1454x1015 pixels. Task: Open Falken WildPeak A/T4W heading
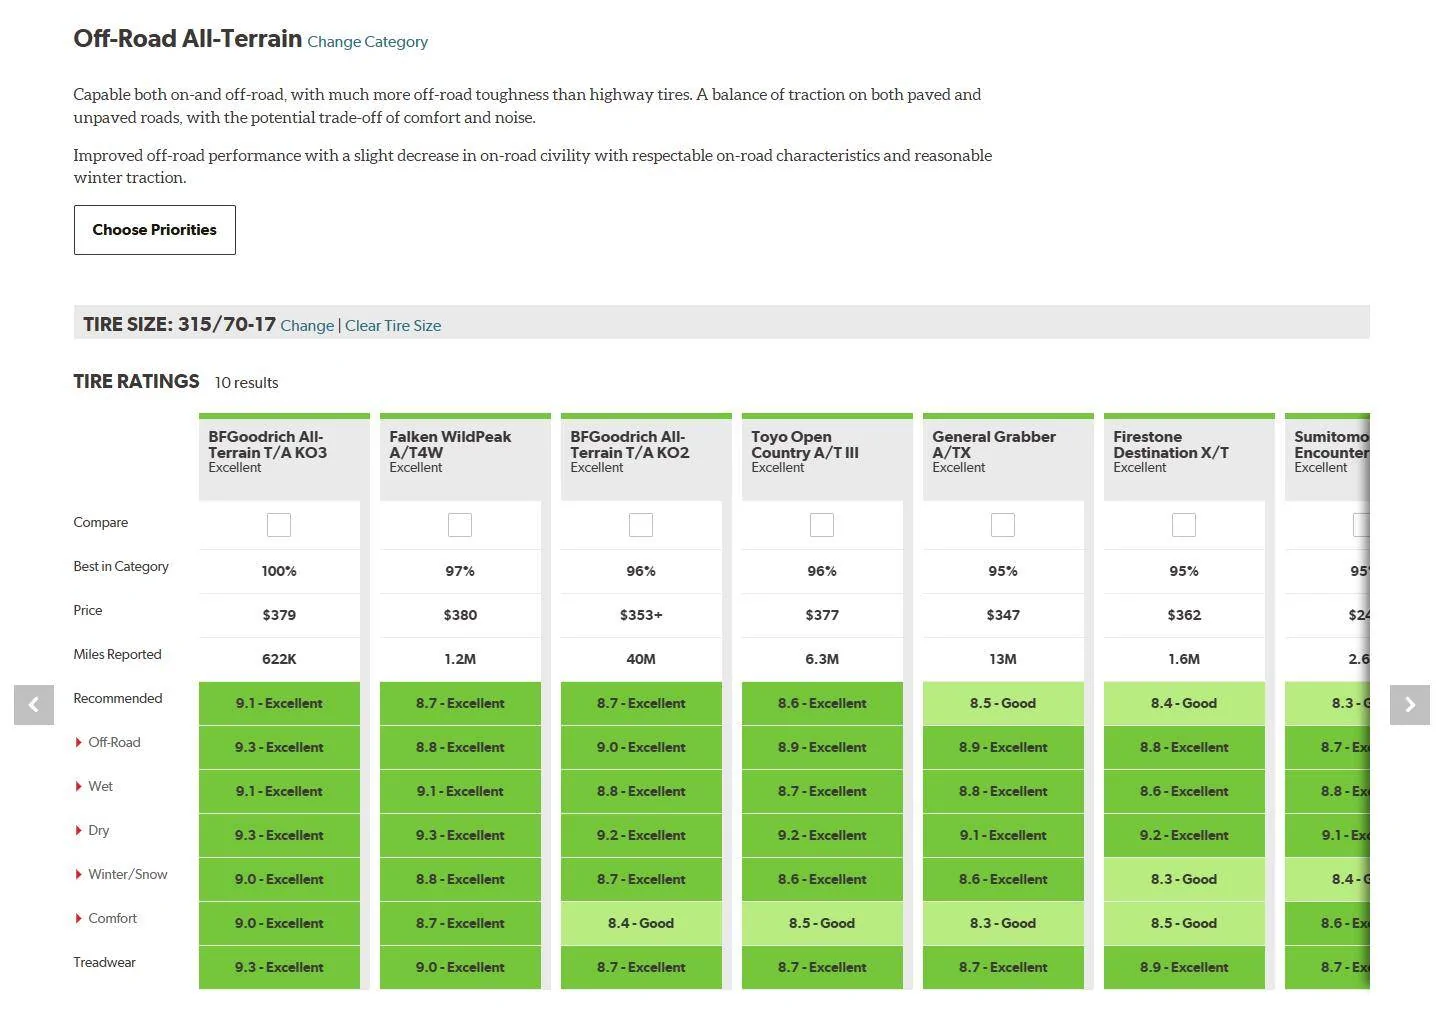(x=450, y=445)
